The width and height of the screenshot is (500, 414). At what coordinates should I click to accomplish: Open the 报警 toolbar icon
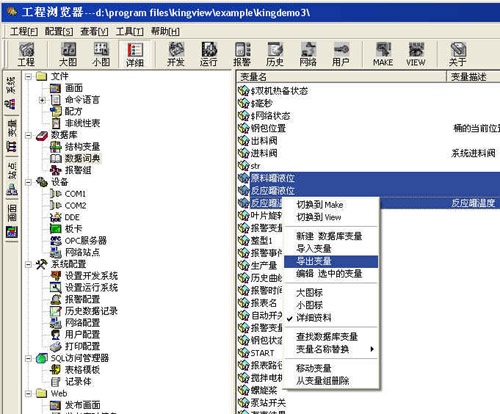pyautogui.click(x=242, y=54)
